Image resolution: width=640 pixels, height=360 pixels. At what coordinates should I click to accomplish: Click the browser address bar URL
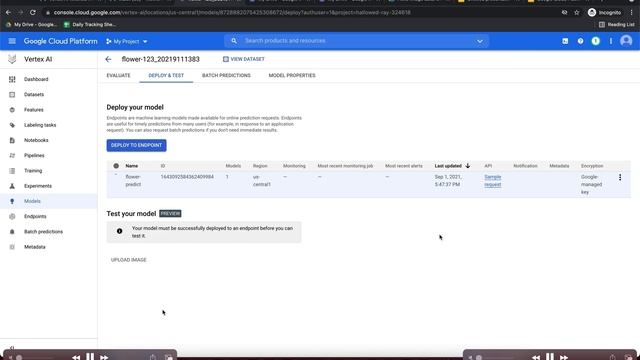tap(232, 13)
